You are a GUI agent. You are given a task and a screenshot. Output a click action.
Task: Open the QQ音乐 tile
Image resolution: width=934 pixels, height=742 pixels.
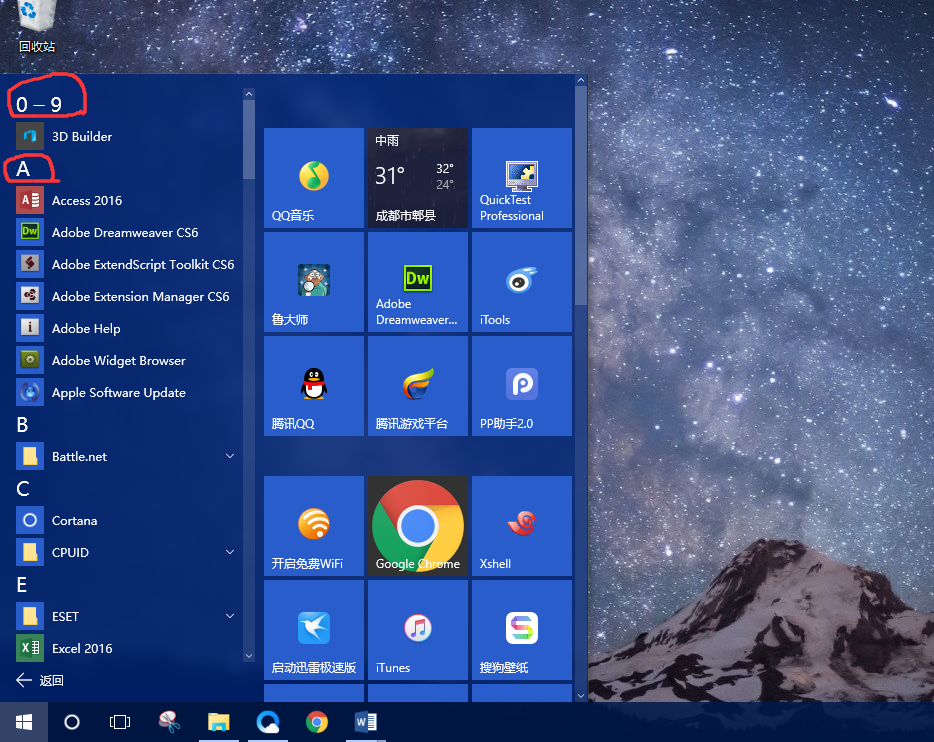(314, 178)
